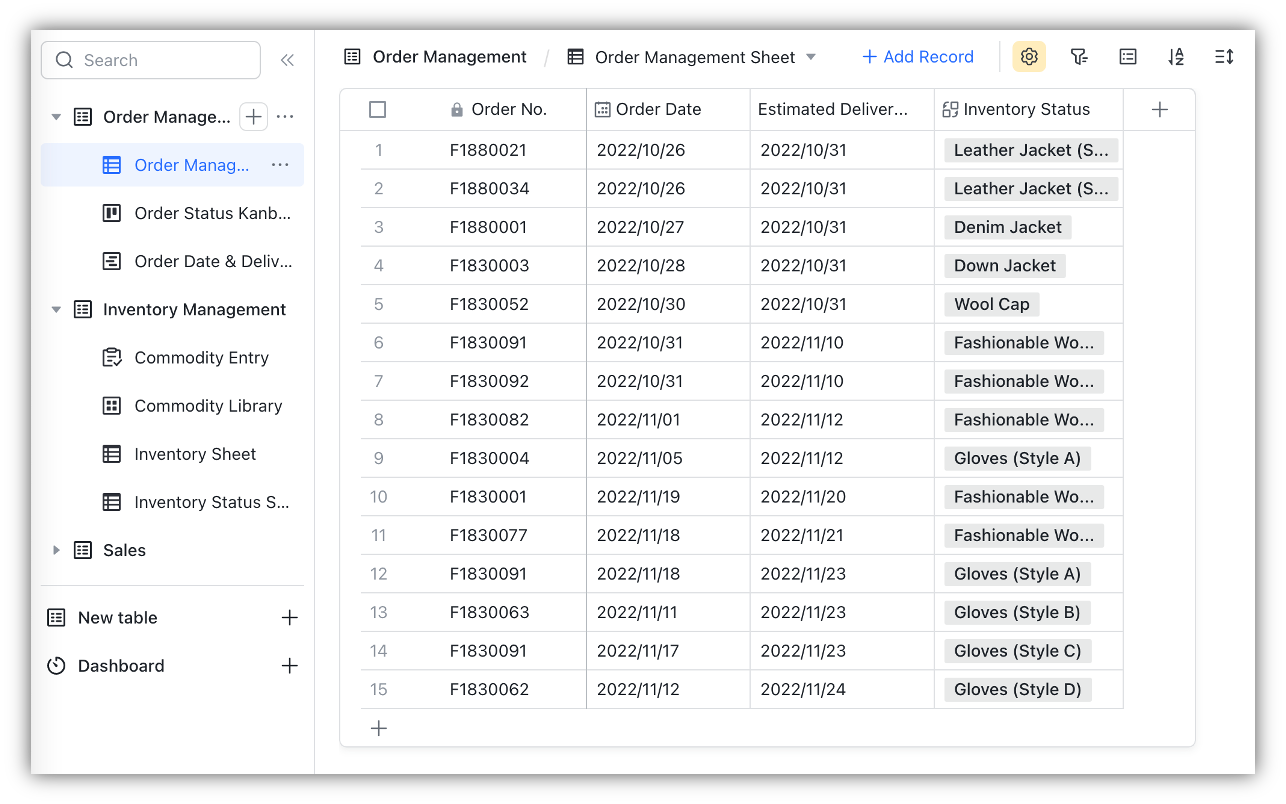Add a new column with the header plus
This screenshot has height=804, width=1286.
click(x=1160, y=110)
